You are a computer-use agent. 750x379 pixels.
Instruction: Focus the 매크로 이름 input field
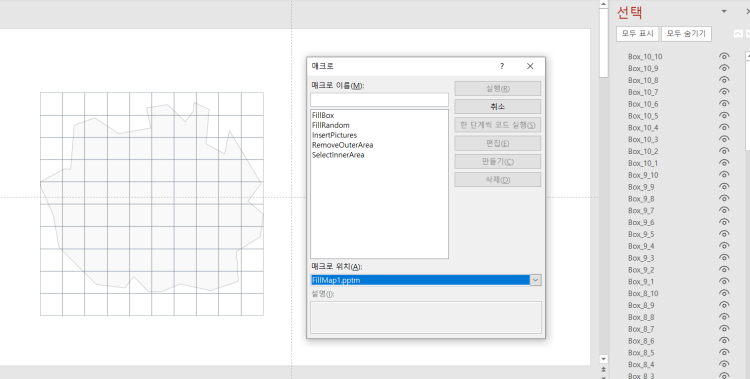click(379, 100)
